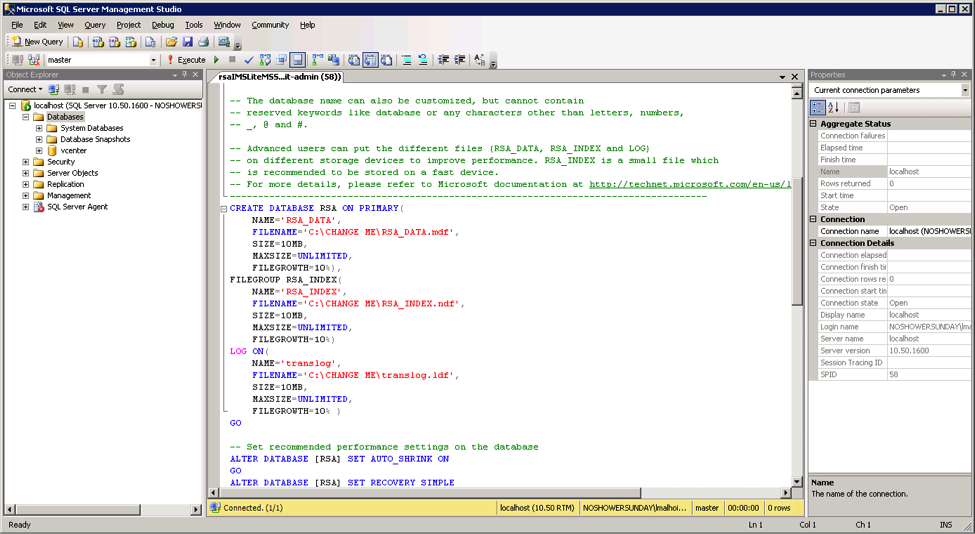Expand the vcenter database
975x534 pixels.
coord(39,150)
